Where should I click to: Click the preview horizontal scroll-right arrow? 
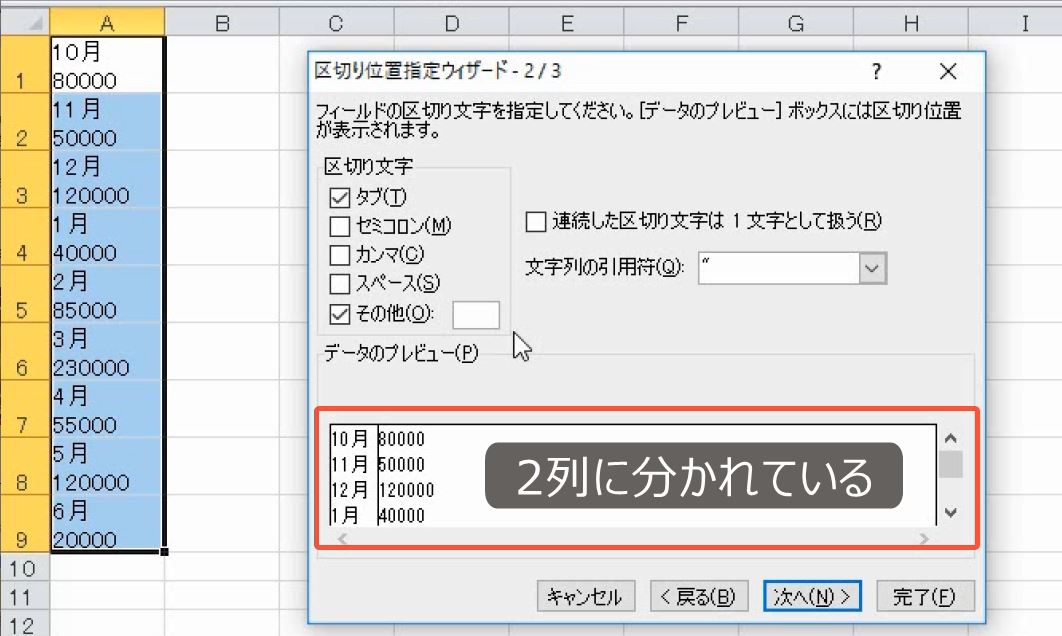(x=922, y=538)
